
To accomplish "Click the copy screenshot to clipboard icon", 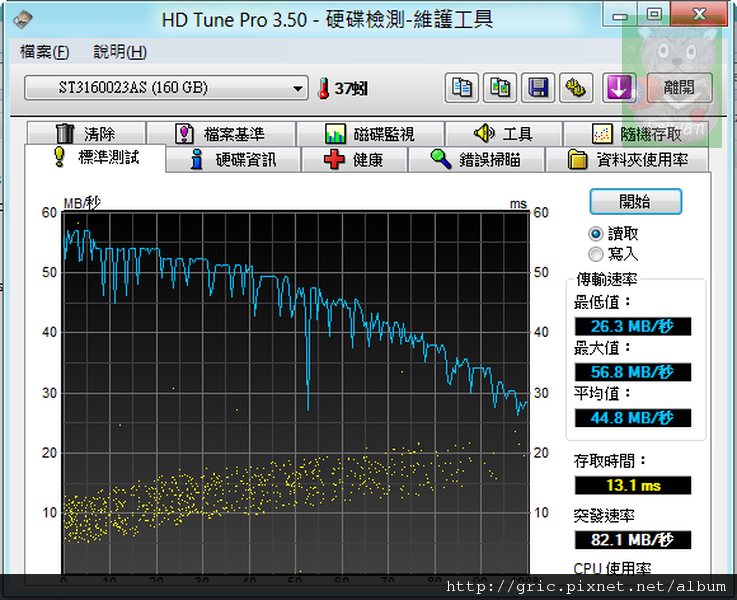I will [500, 88].
